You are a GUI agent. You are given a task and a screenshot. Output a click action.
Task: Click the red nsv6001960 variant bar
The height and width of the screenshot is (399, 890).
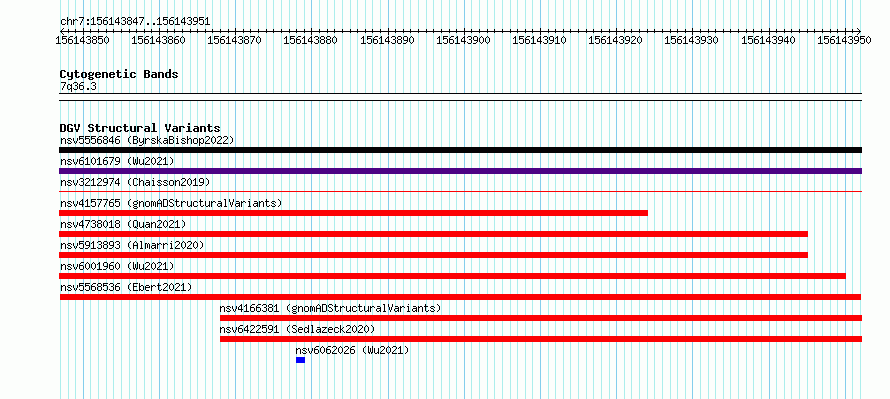coord(452,276)
